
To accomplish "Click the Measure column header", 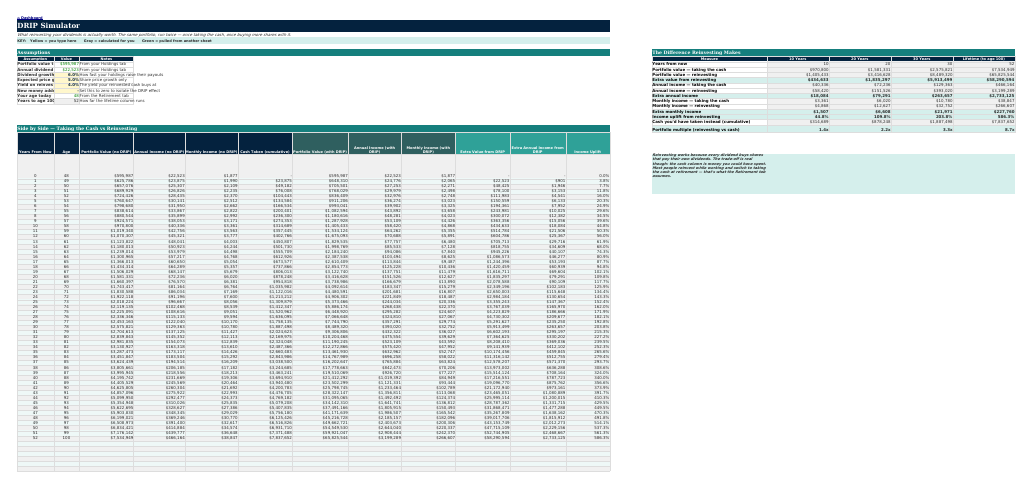I will point(710,59).
